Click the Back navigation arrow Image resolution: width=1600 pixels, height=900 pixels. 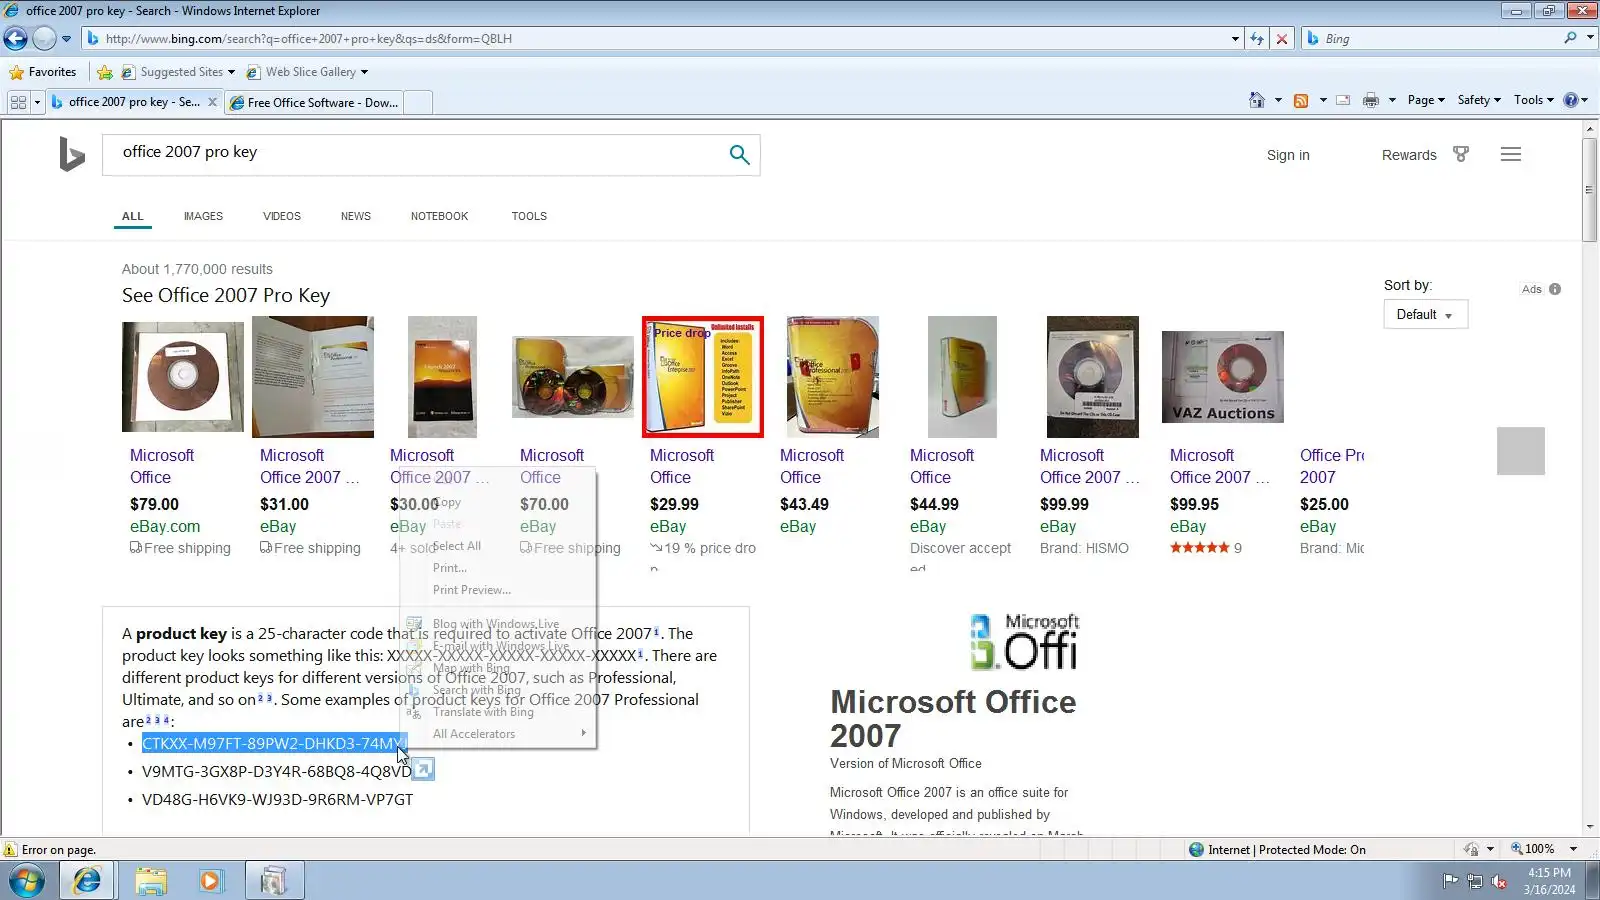pyautogui.click(x=15, y=39)
